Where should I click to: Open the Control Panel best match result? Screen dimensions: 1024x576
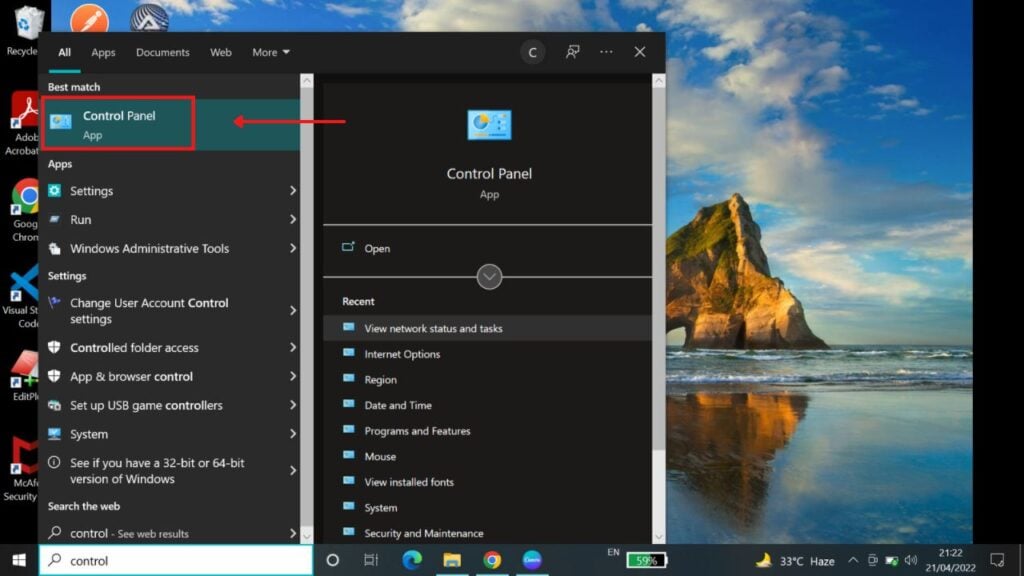click(x=171, y=124)
